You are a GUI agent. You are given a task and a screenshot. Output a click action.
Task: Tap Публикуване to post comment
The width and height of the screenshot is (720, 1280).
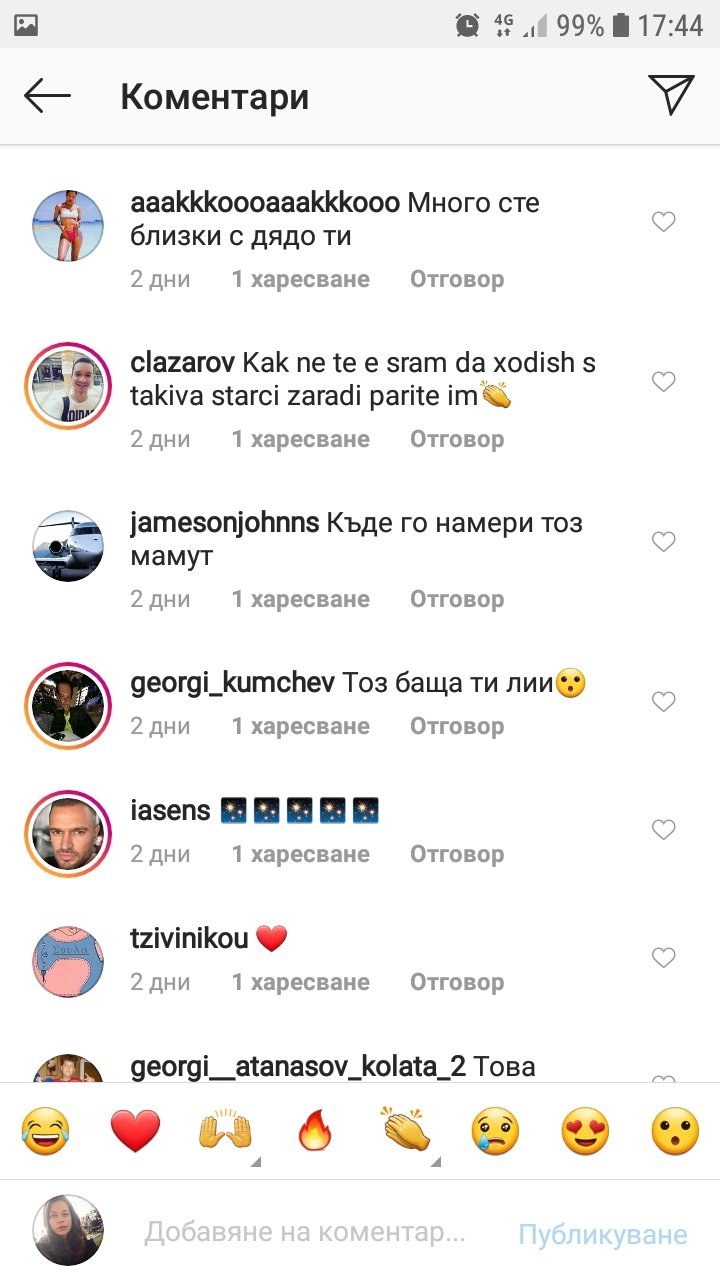[603, 1234]
